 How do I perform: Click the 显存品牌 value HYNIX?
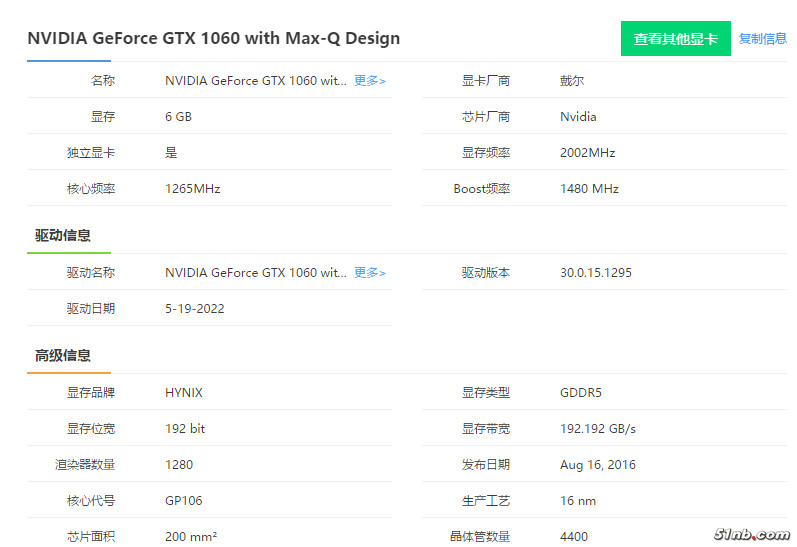[x=183, y=392]
